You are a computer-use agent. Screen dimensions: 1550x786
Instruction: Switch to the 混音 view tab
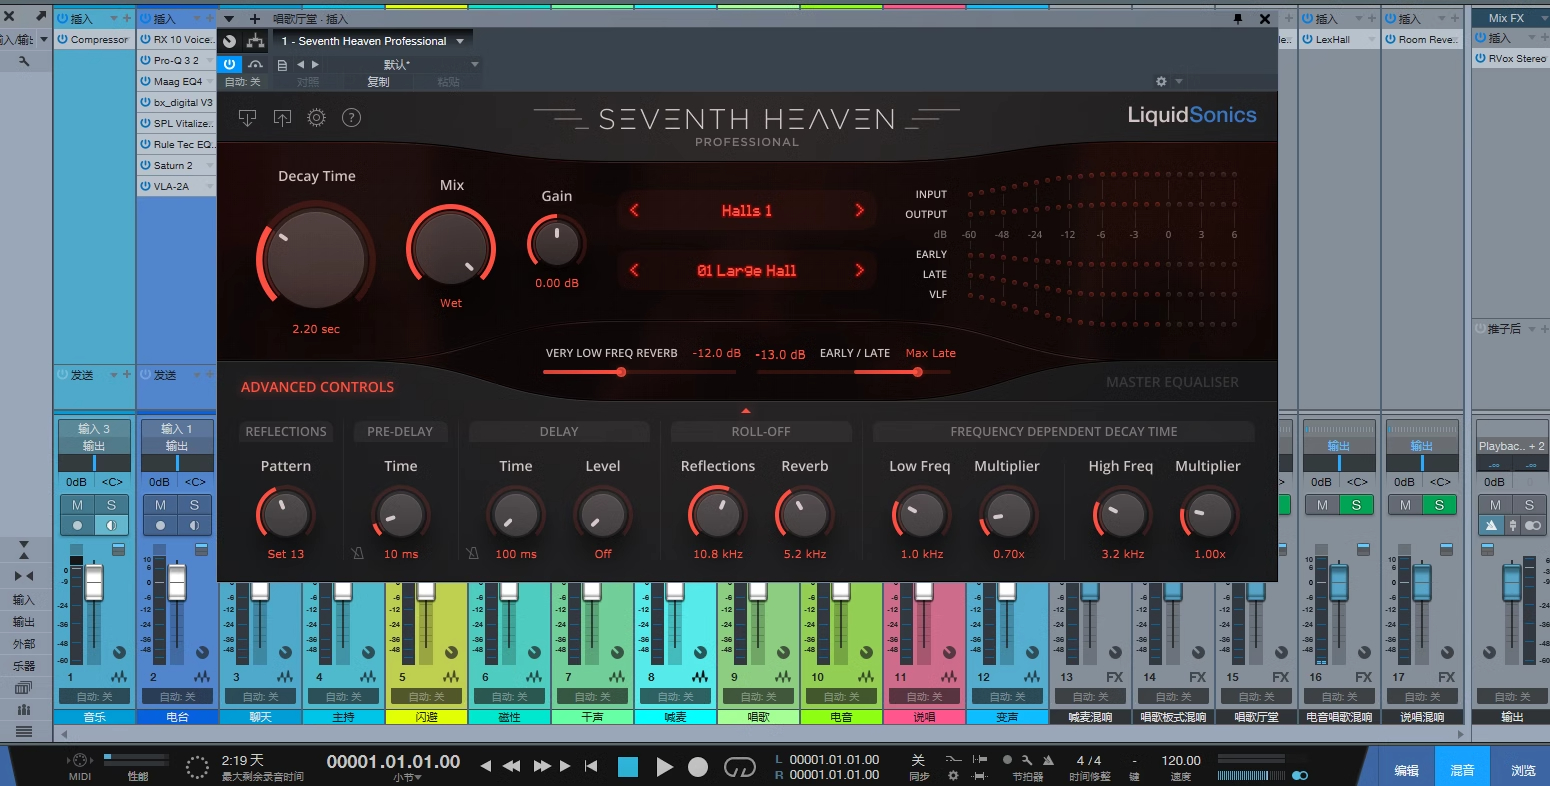tap(1462, 769)
